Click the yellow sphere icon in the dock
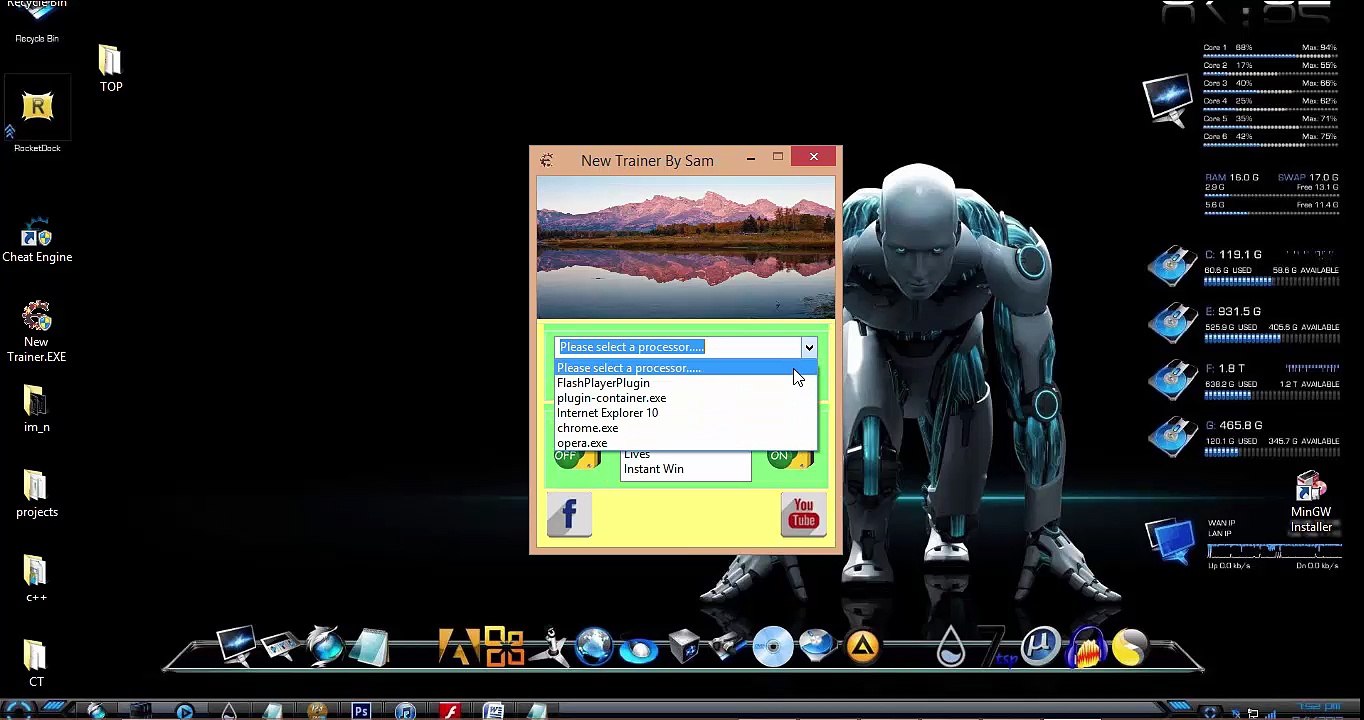Viewport: 1364px width, 720px height. (1129, 647)
